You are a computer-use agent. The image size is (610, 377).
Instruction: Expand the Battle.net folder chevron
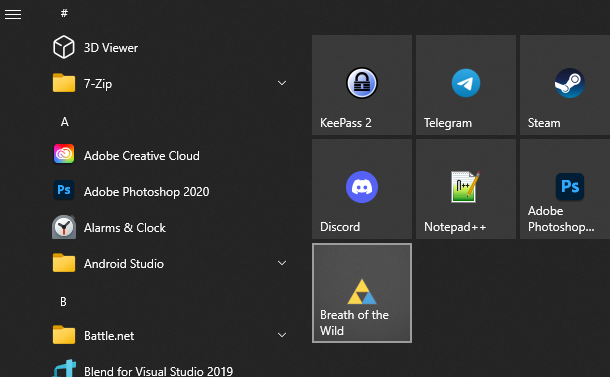point(282,335)
